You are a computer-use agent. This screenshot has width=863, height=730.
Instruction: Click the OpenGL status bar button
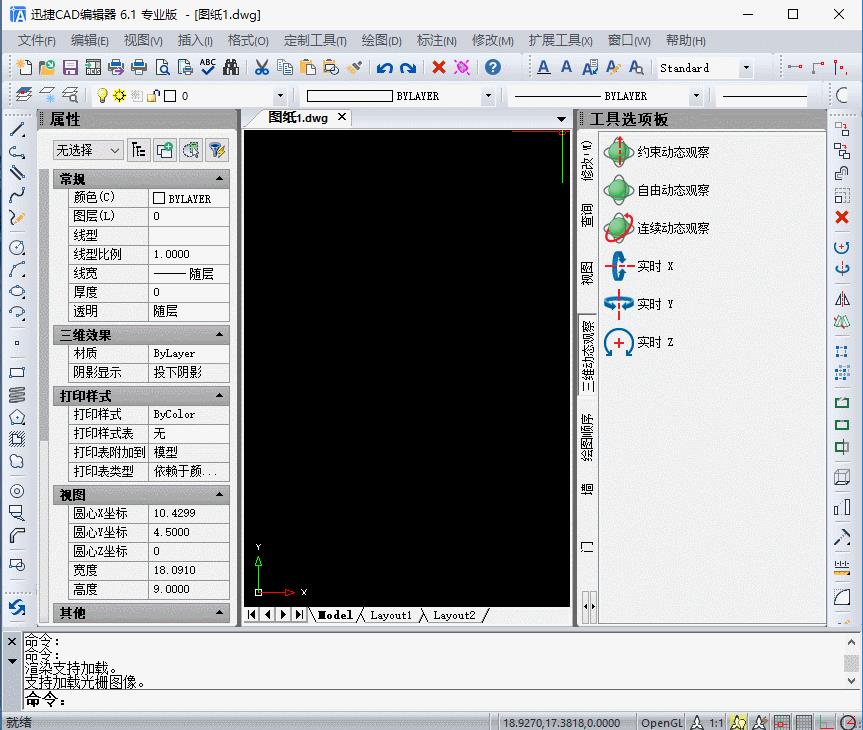coord(661,722)
